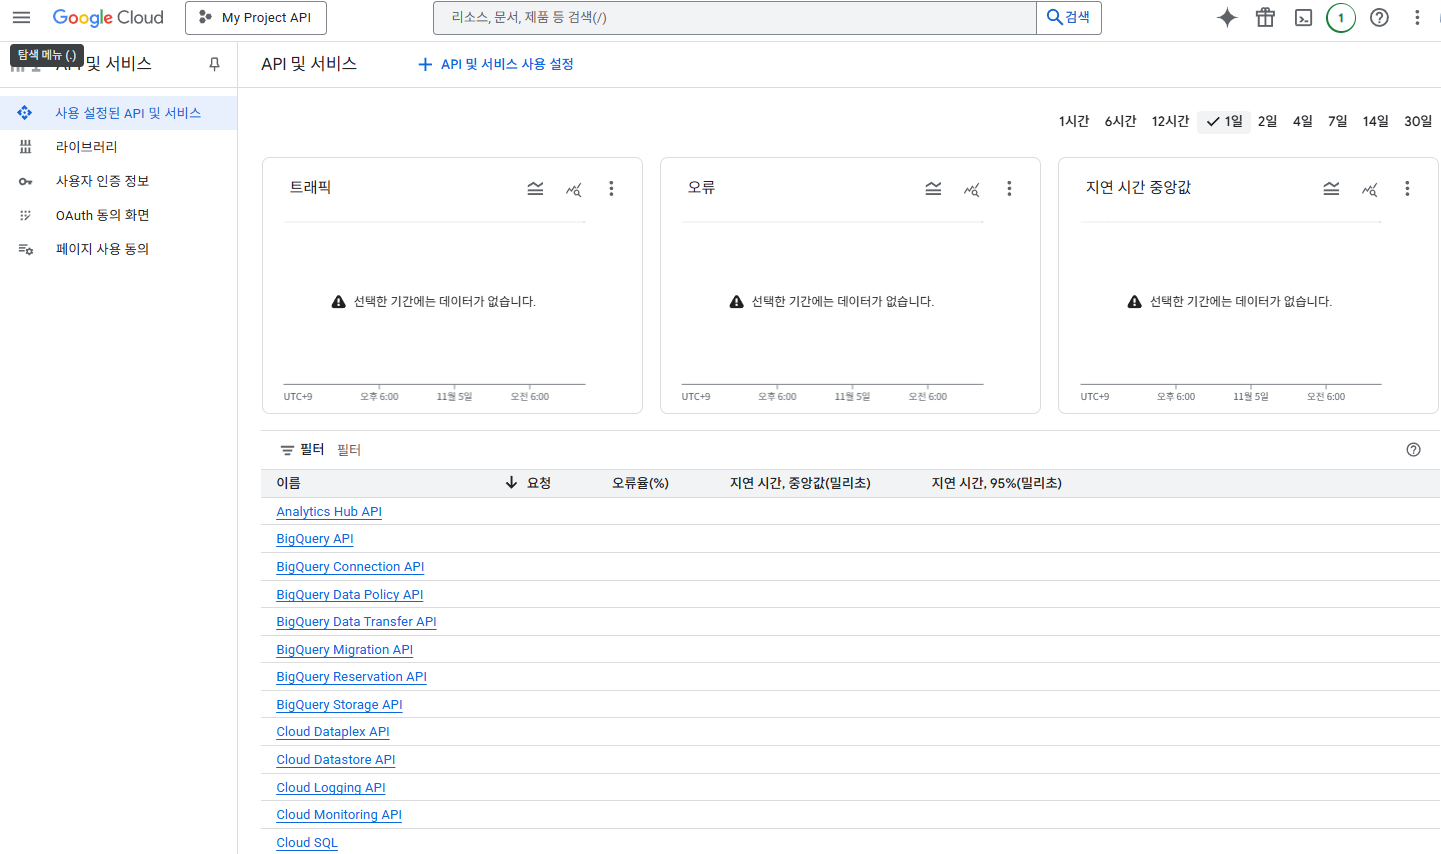Explore the 오류 chart in Metrics Explorer
Viewport: 1441px width, 854px height.
971,188
